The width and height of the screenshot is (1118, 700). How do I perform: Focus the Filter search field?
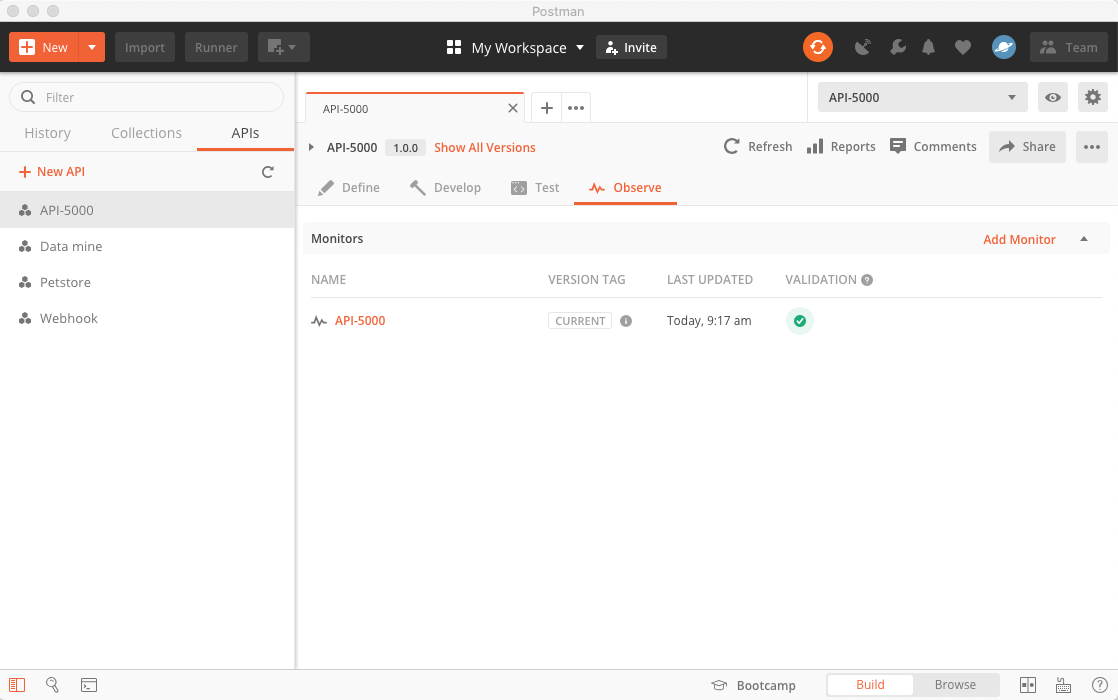click(146, 97)
